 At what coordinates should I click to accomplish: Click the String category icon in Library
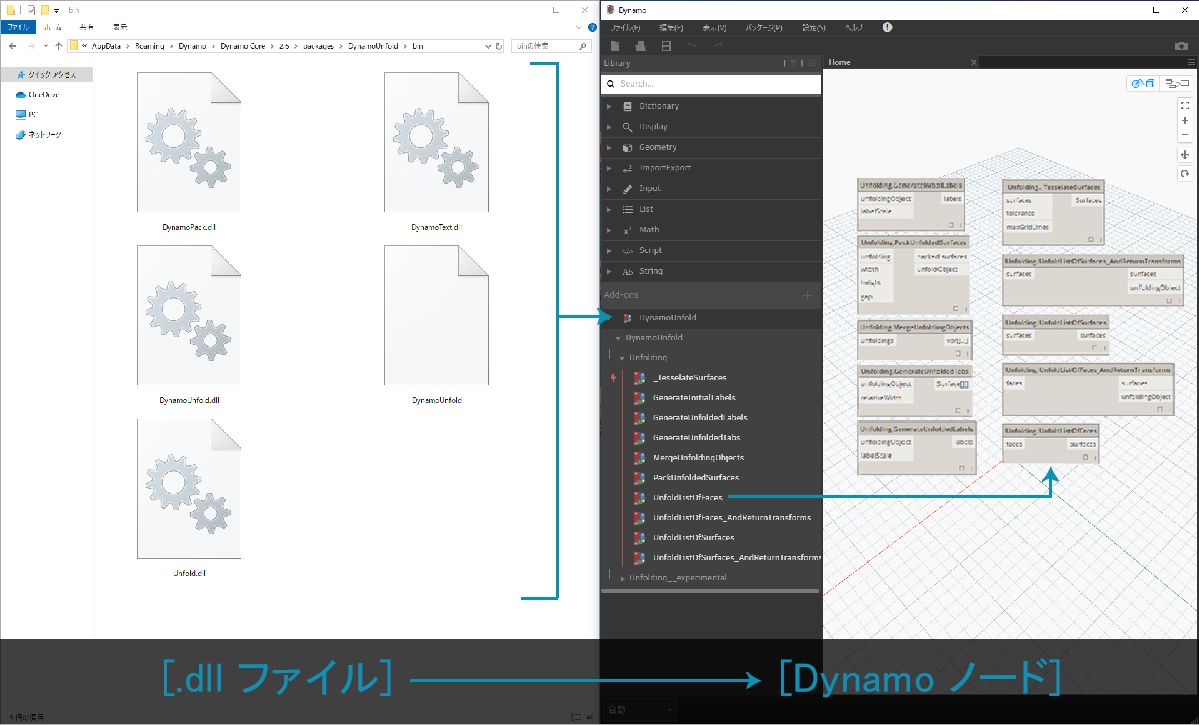coord(627,271)
